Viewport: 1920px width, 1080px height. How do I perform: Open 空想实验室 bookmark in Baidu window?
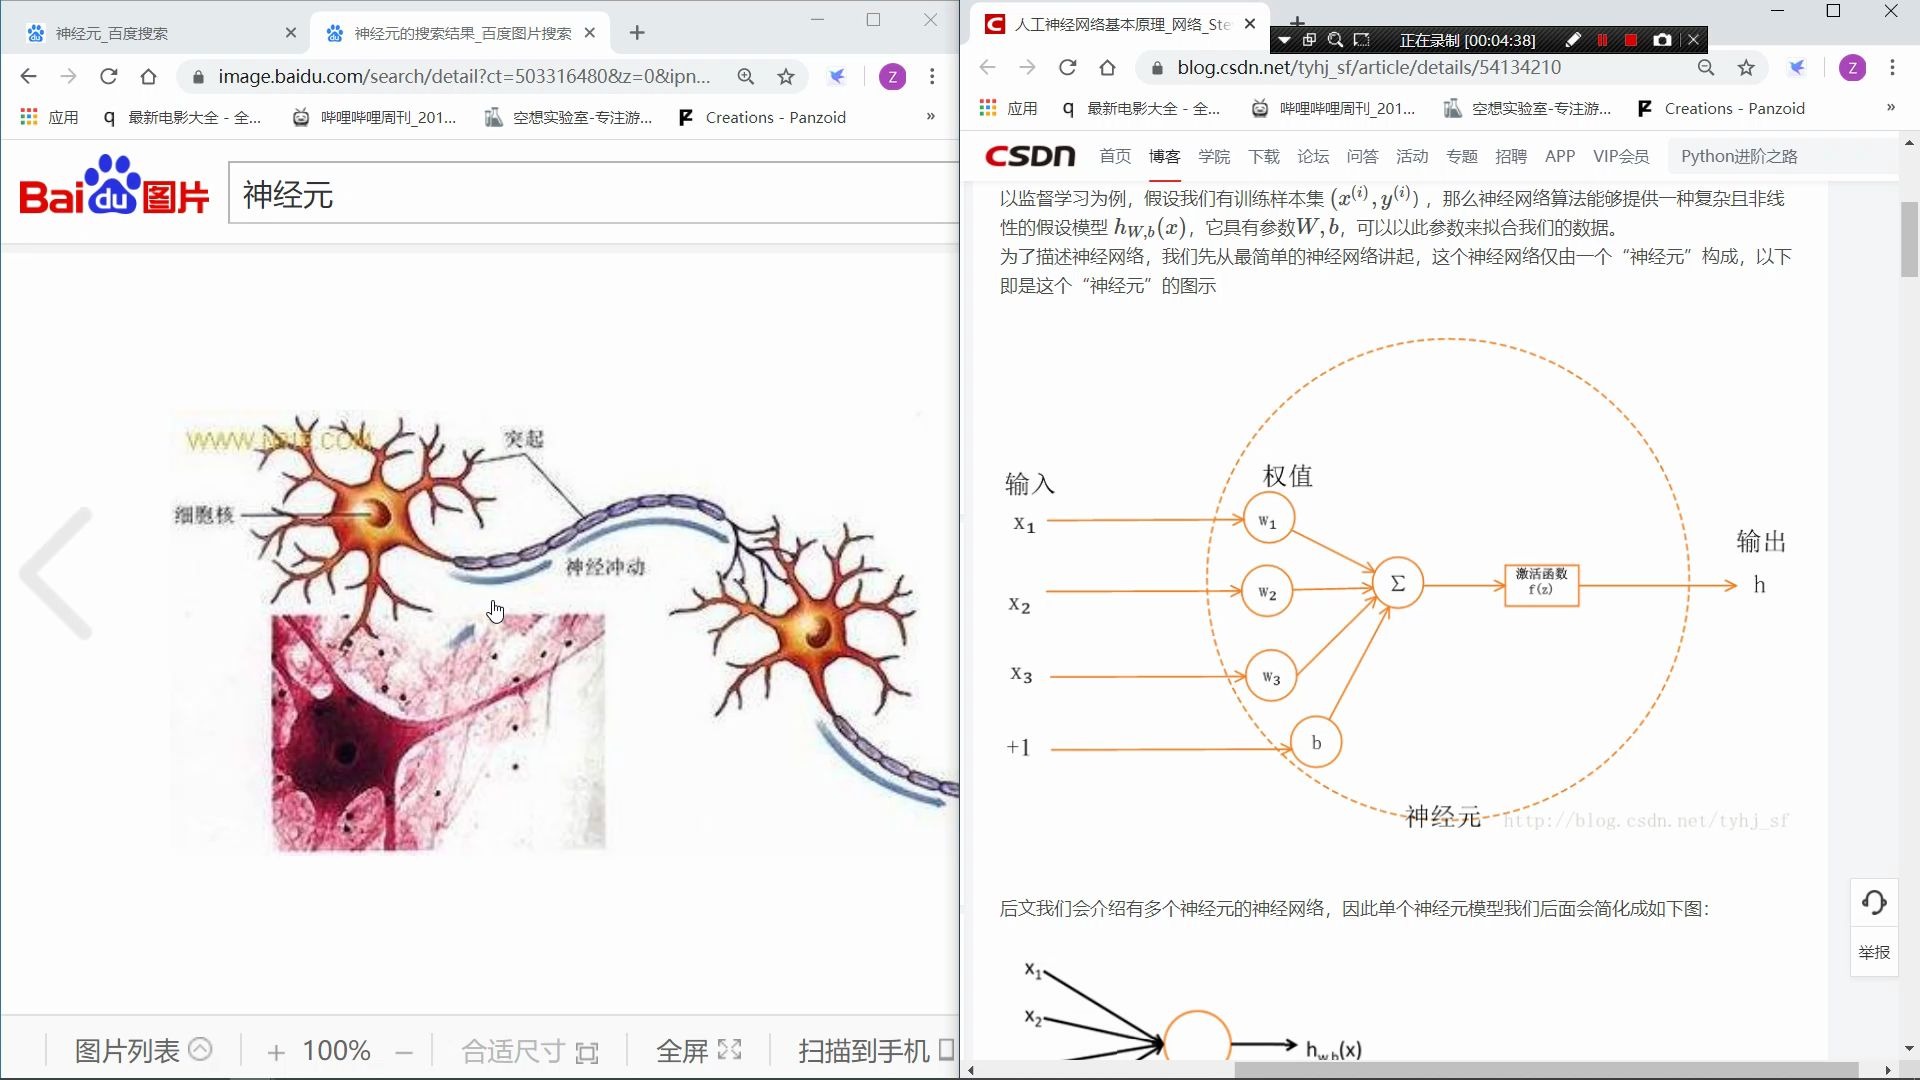click(568, 117)
